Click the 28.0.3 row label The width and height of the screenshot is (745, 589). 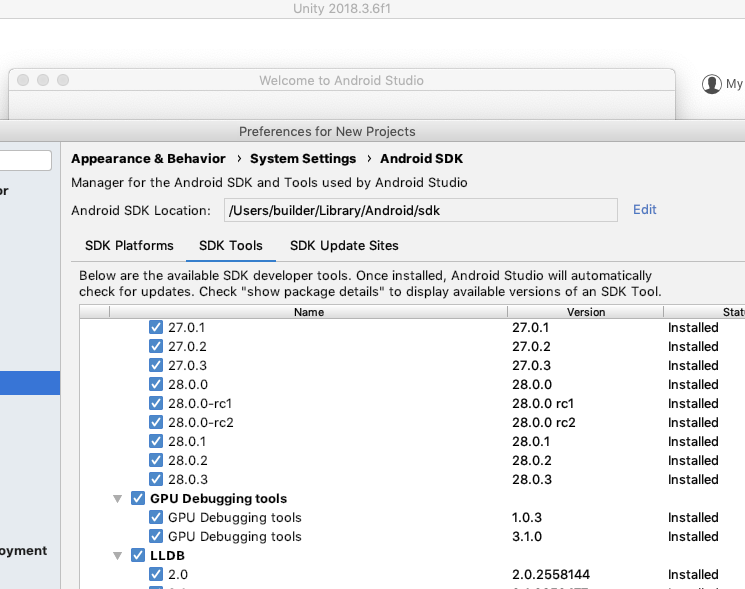(x=188, y=479)
